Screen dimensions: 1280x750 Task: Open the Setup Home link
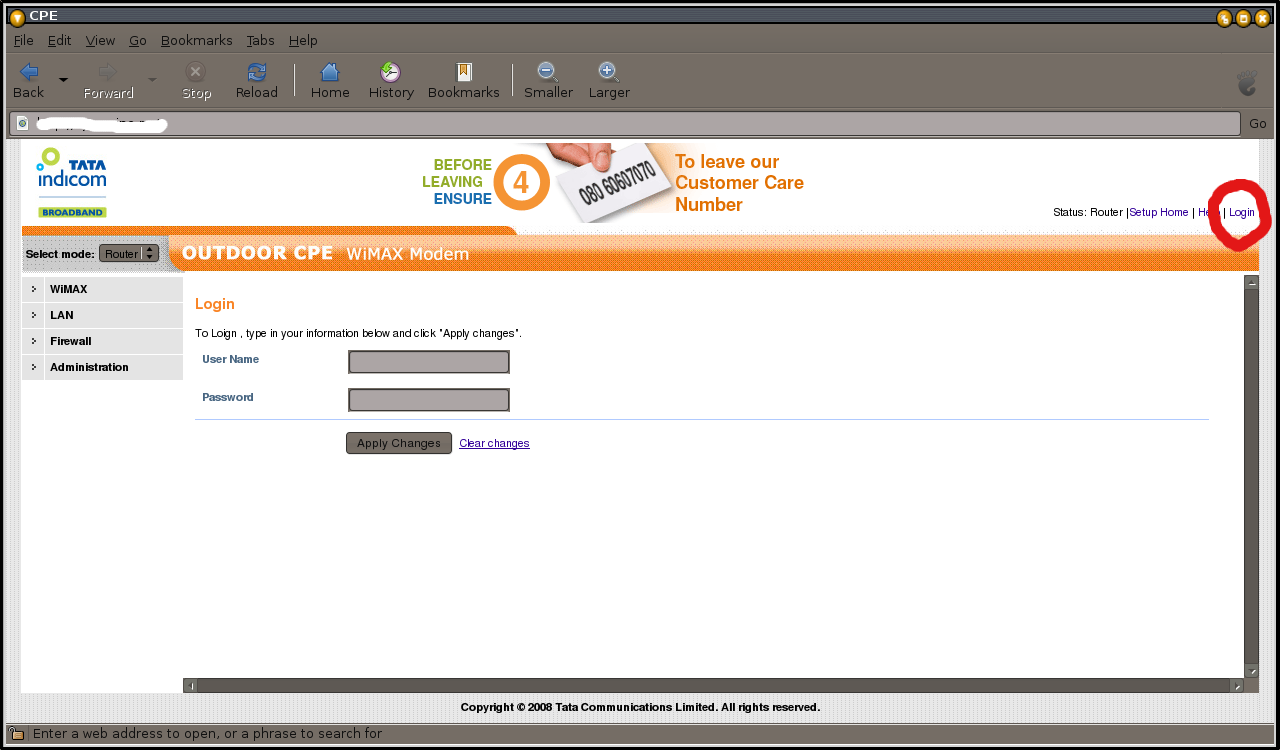click(1159, 212)
